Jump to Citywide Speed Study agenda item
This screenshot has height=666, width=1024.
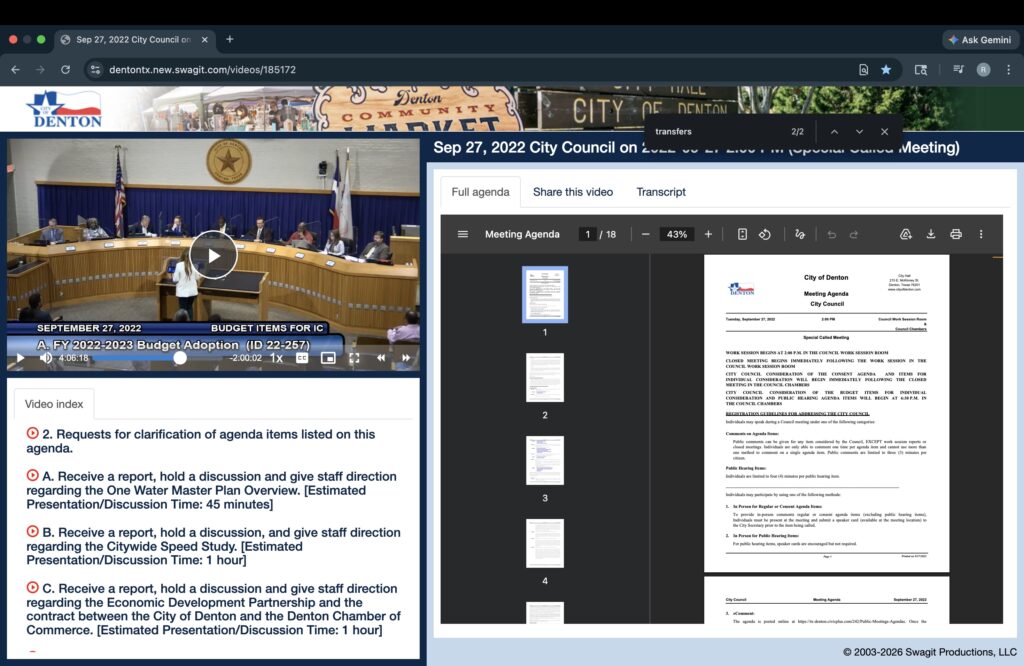pos(212,546)
